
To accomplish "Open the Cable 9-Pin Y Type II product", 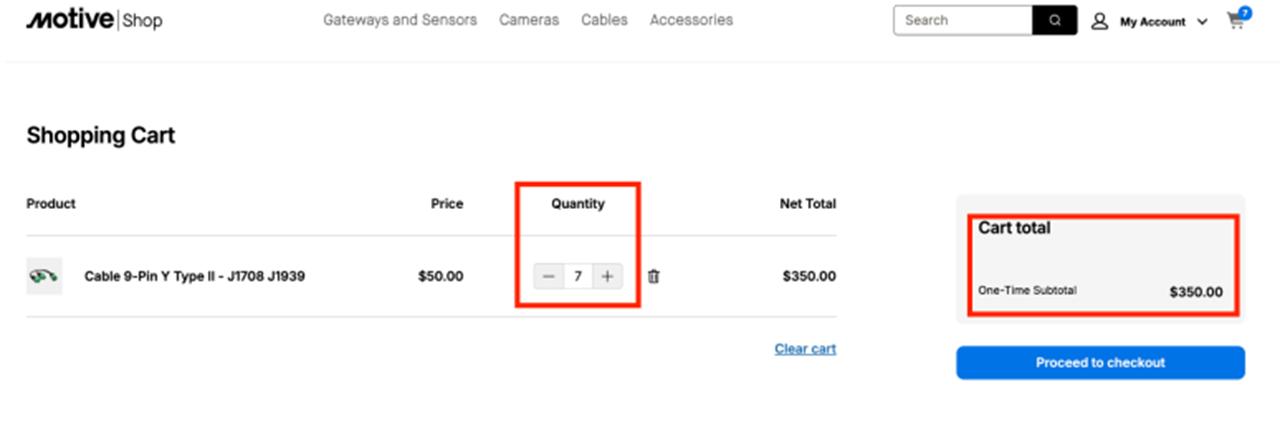I will click(x=194, y=276).
